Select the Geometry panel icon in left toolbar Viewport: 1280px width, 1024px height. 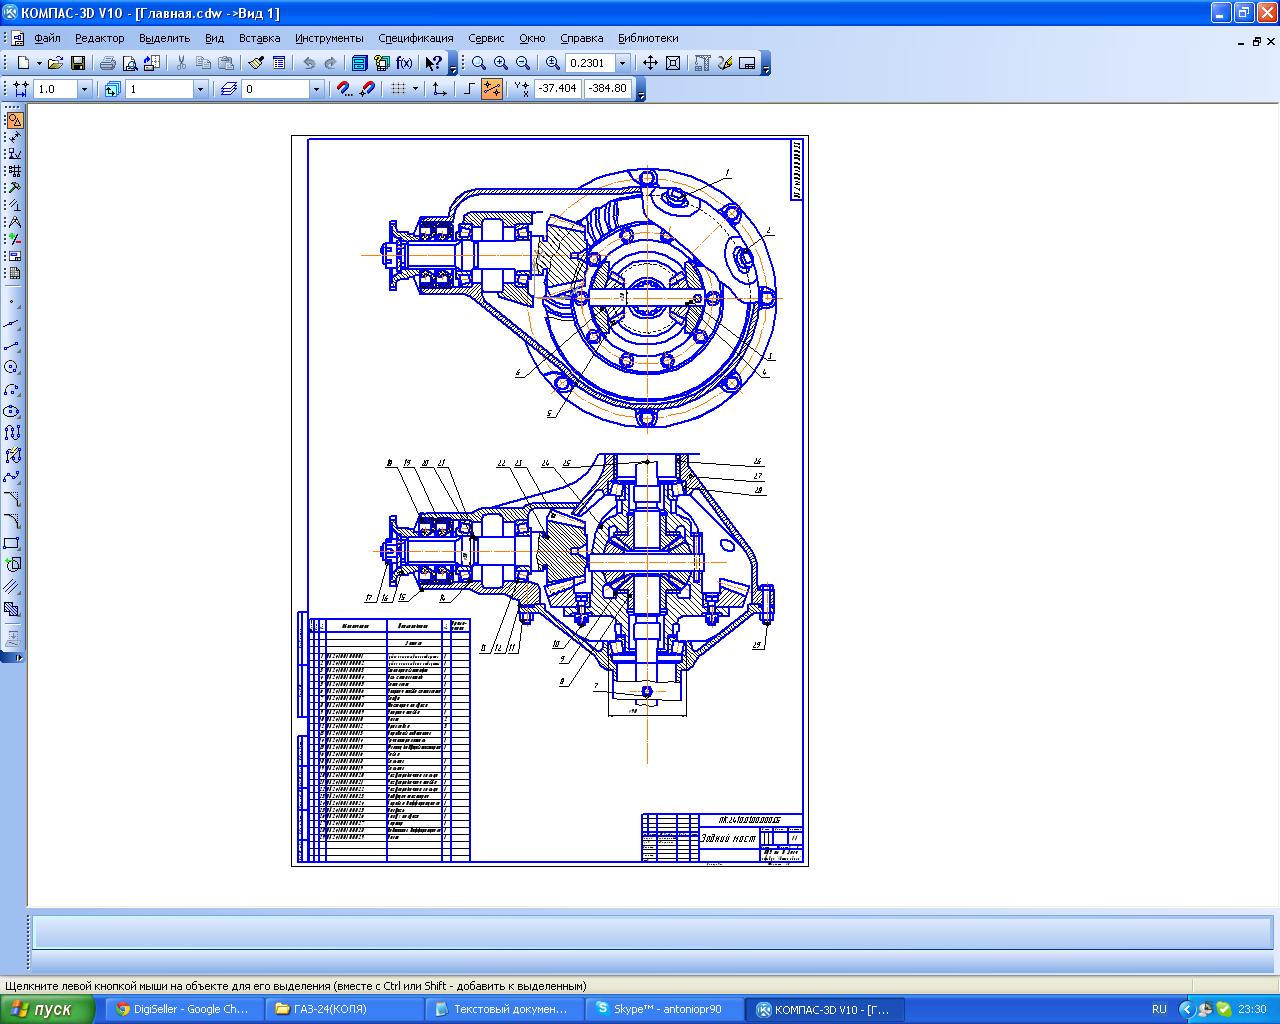tap(14, 120)
